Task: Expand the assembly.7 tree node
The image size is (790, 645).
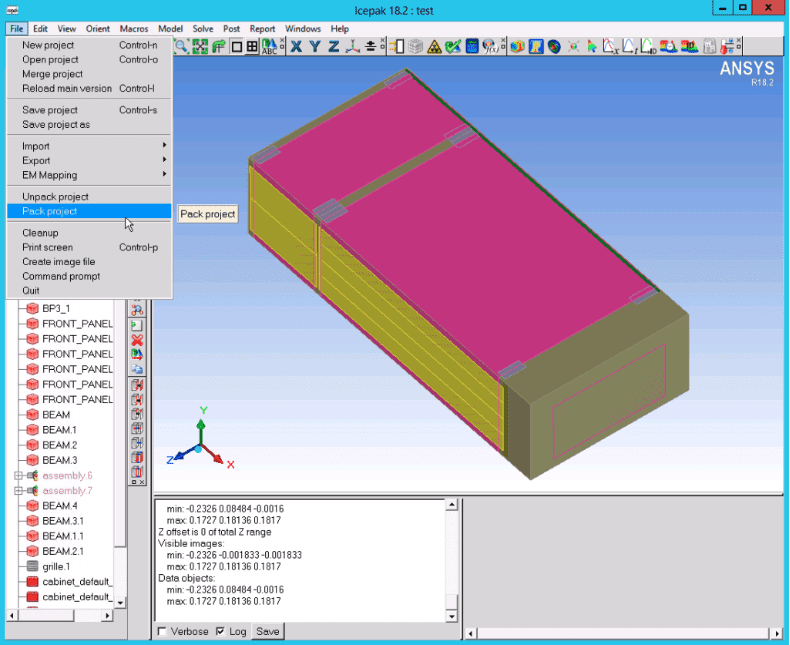Action: point(18,491)
